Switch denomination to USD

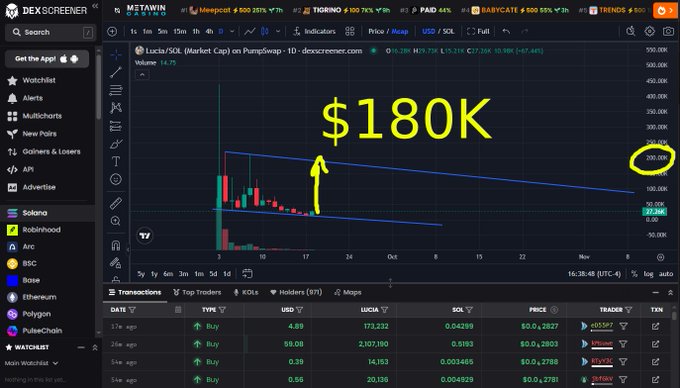click(x=428, y=31)
